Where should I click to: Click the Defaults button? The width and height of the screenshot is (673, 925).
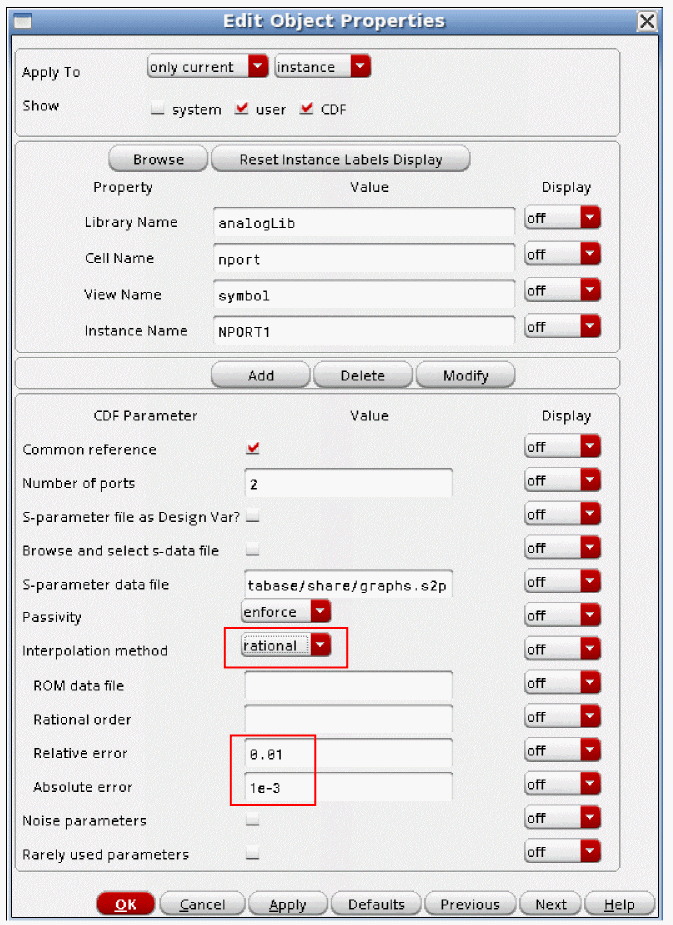tap(376, 904)
